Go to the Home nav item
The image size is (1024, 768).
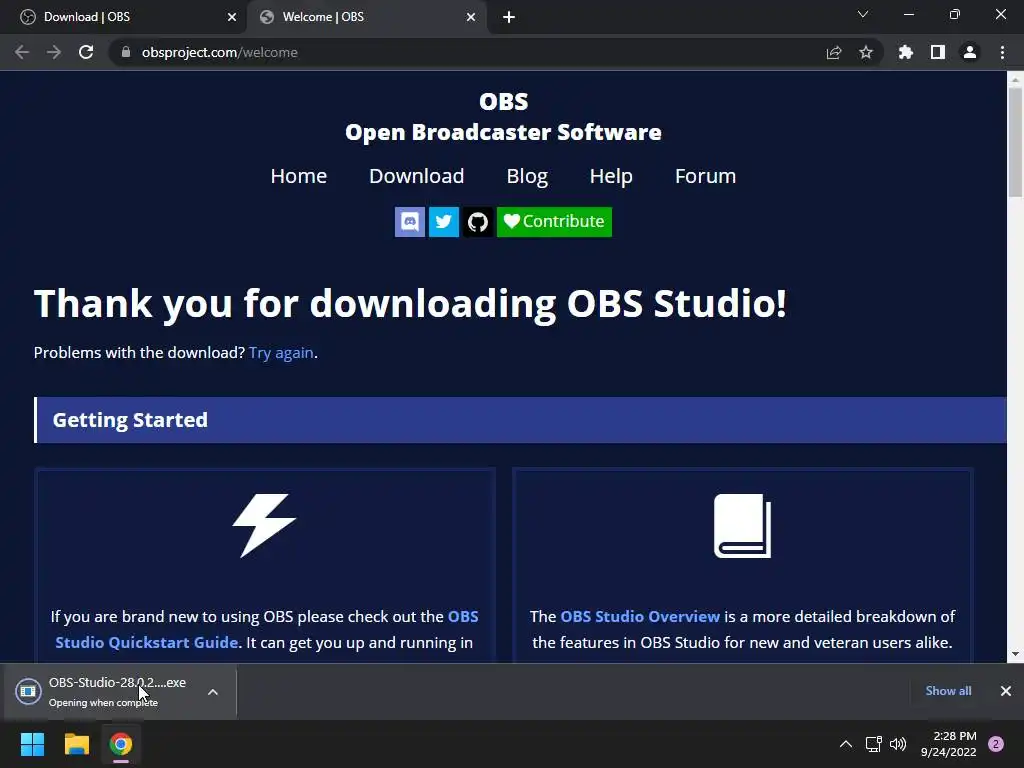[x=298, y=176]
